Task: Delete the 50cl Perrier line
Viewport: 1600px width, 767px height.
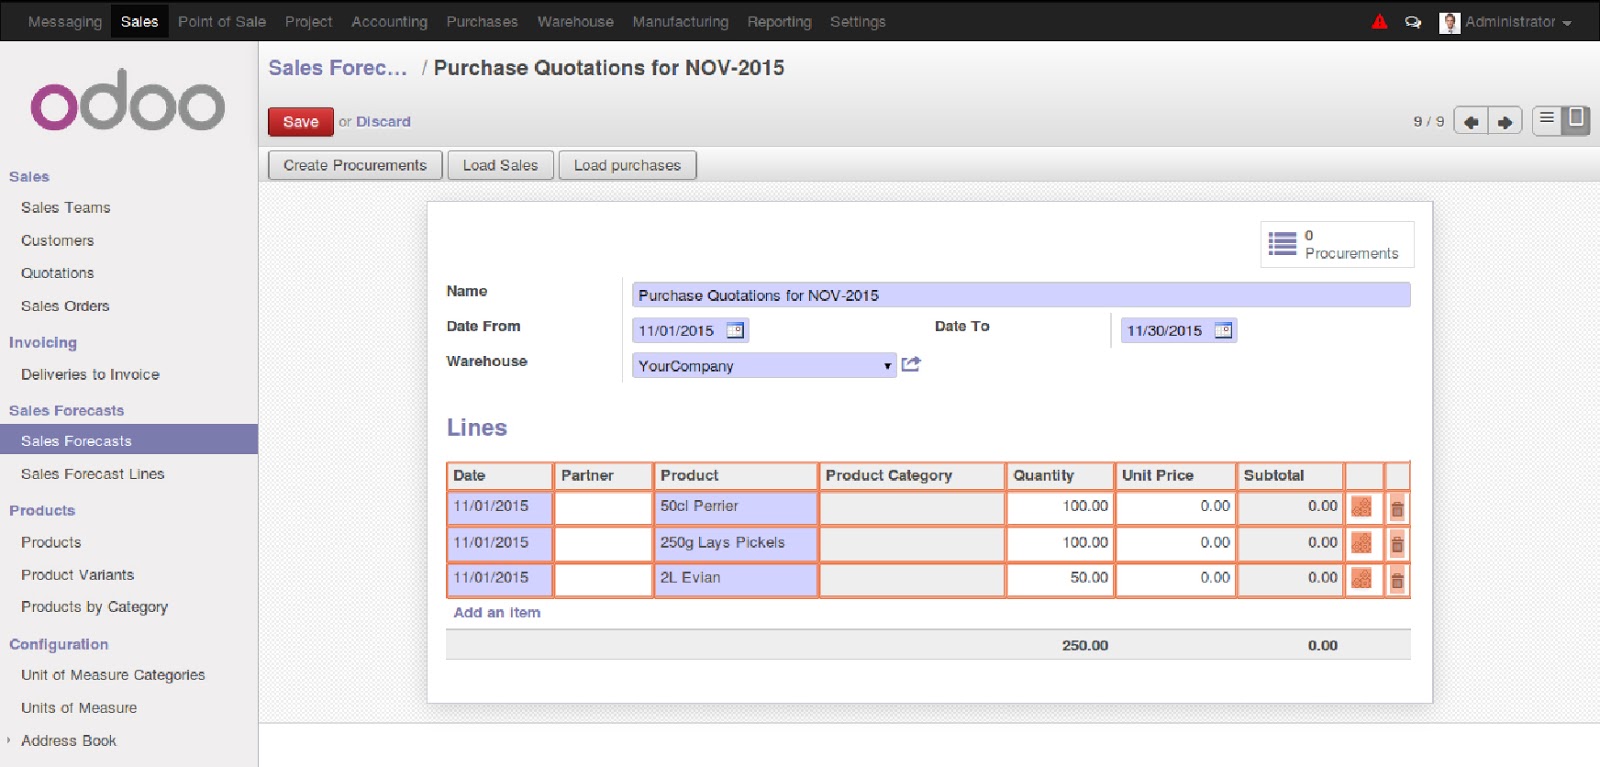Action: (1397, 508)
